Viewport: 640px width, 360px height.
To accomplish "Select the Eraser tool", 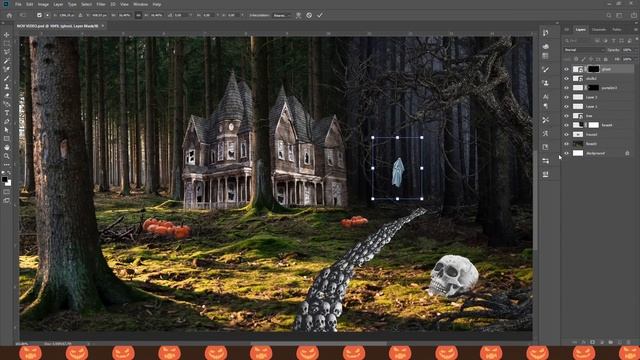I will click(x=7, y=96).
